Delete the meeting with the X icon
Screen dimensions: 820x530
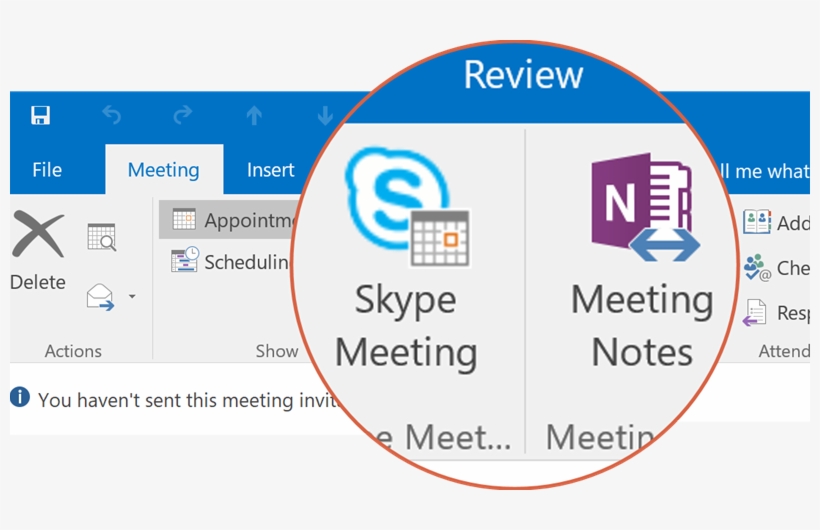pyautogui.click(x=38, y=234)
